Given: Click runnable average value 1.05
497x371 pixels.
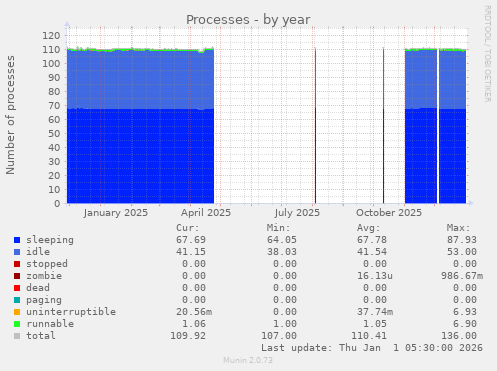Looking at the screenshot, I should (375, 324).
